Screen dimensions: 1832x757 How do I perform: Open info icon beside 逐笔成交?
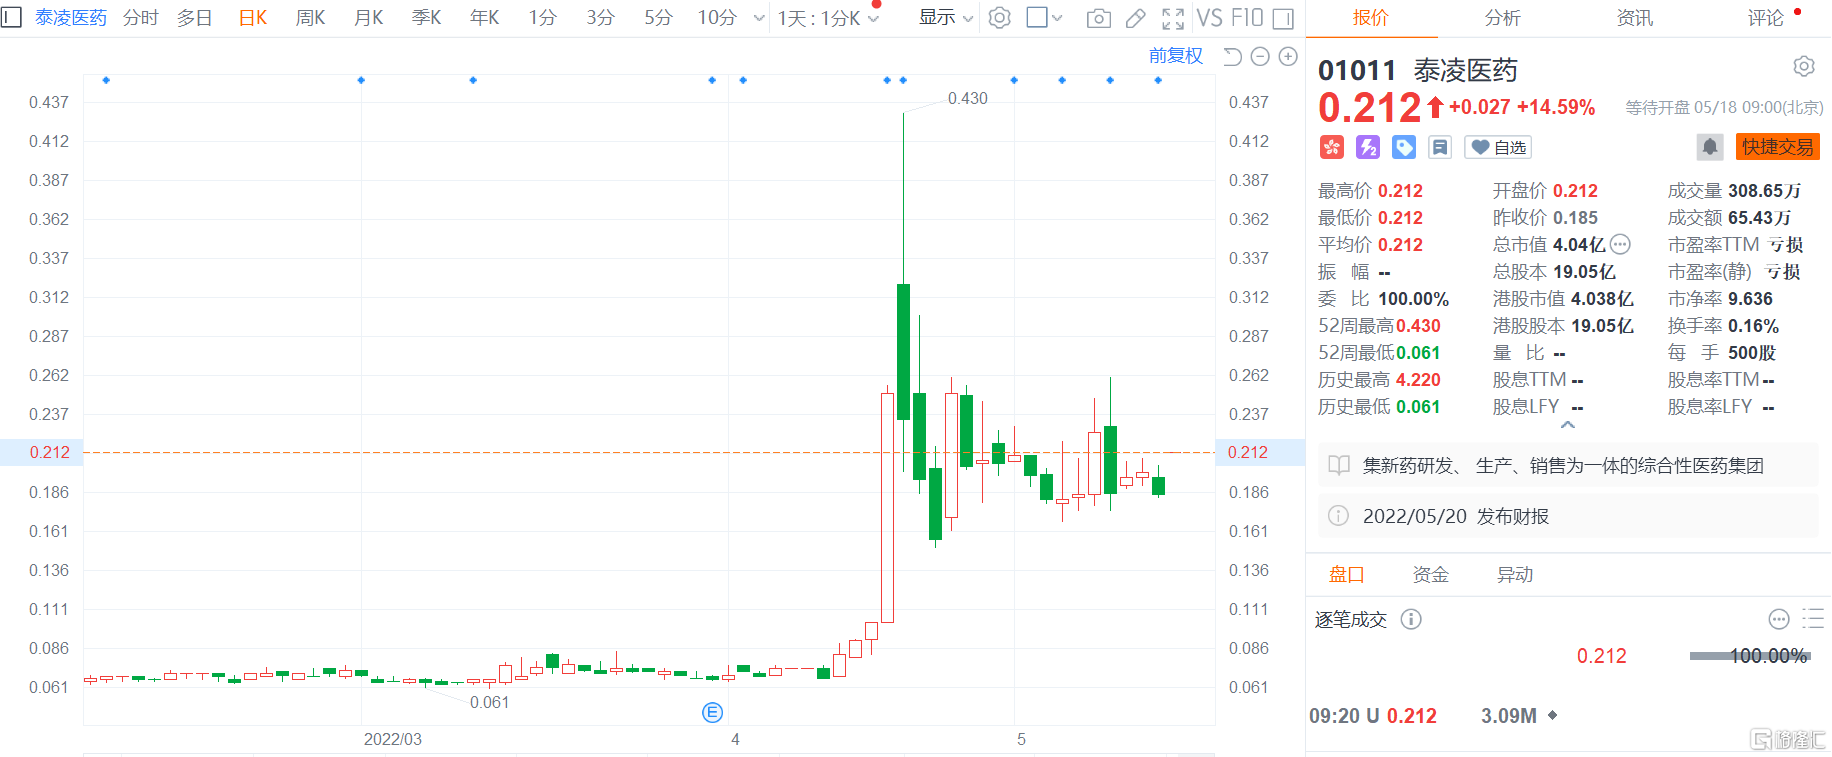click(1411, 619)
